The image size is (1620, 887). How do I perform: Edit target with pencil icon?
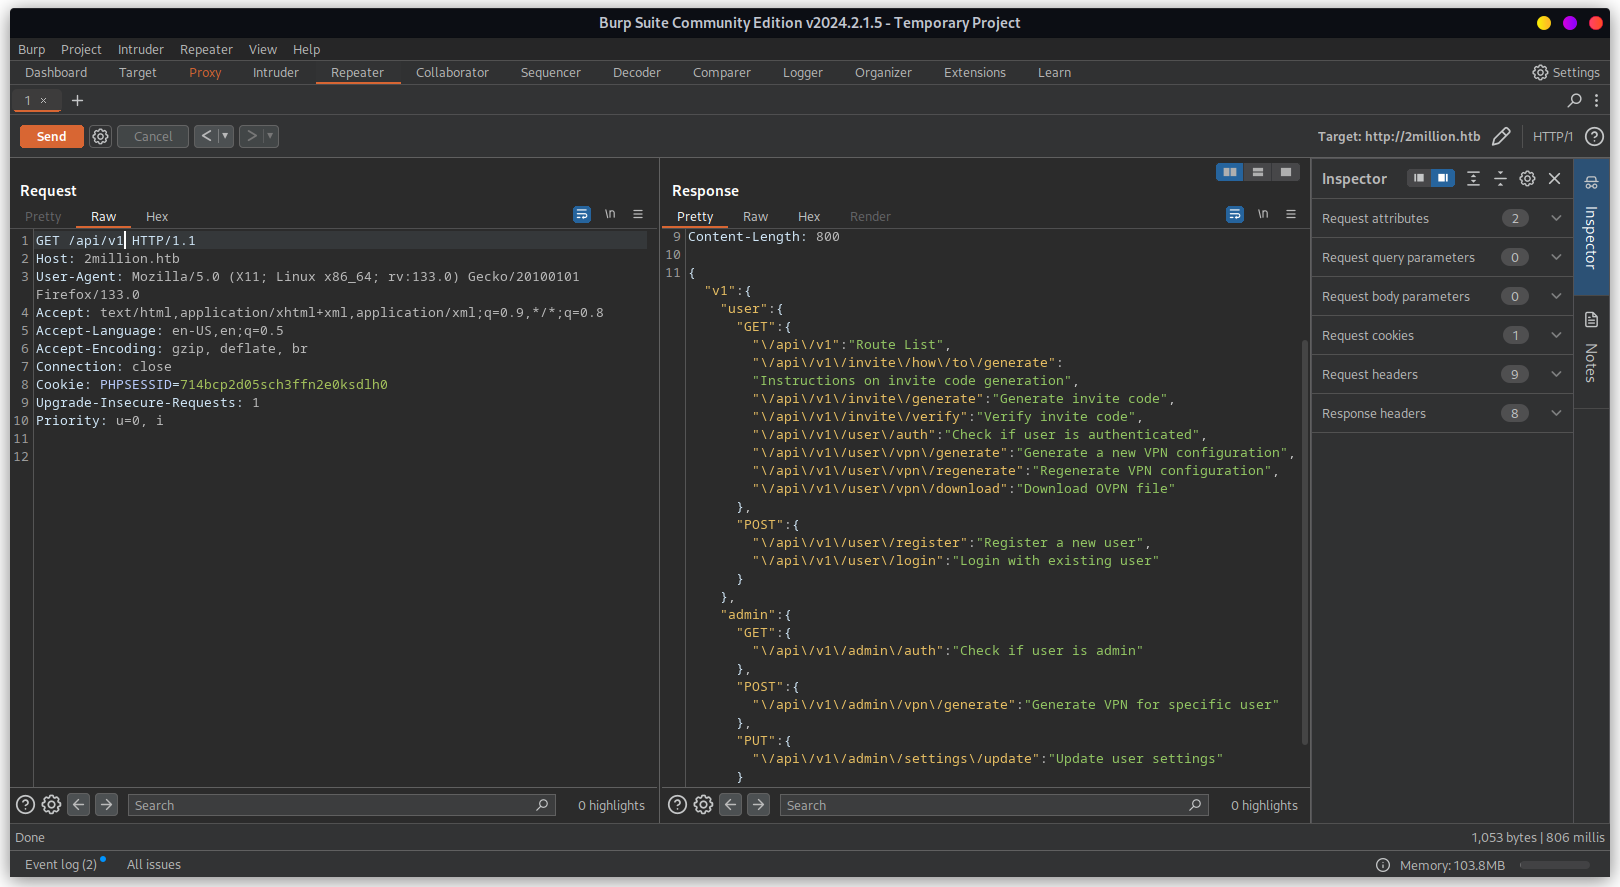[x=1501, y=136]
